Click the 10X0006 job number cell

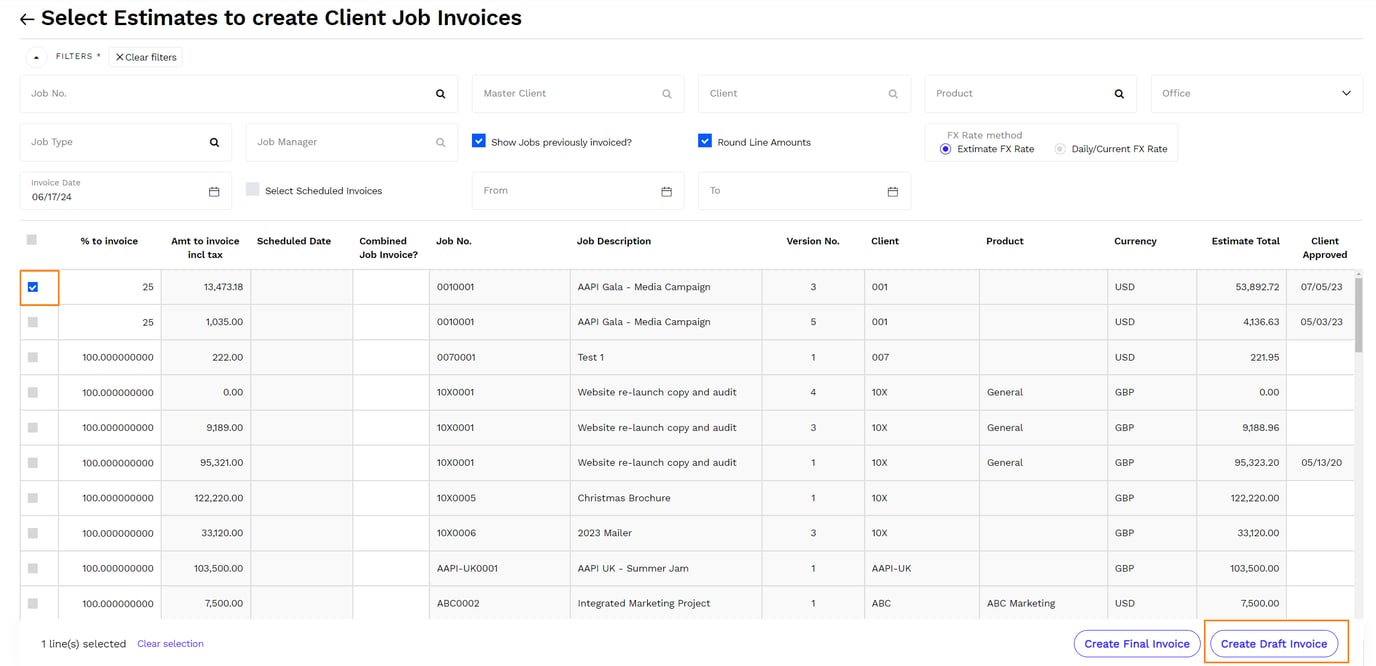tap(499, 533)
